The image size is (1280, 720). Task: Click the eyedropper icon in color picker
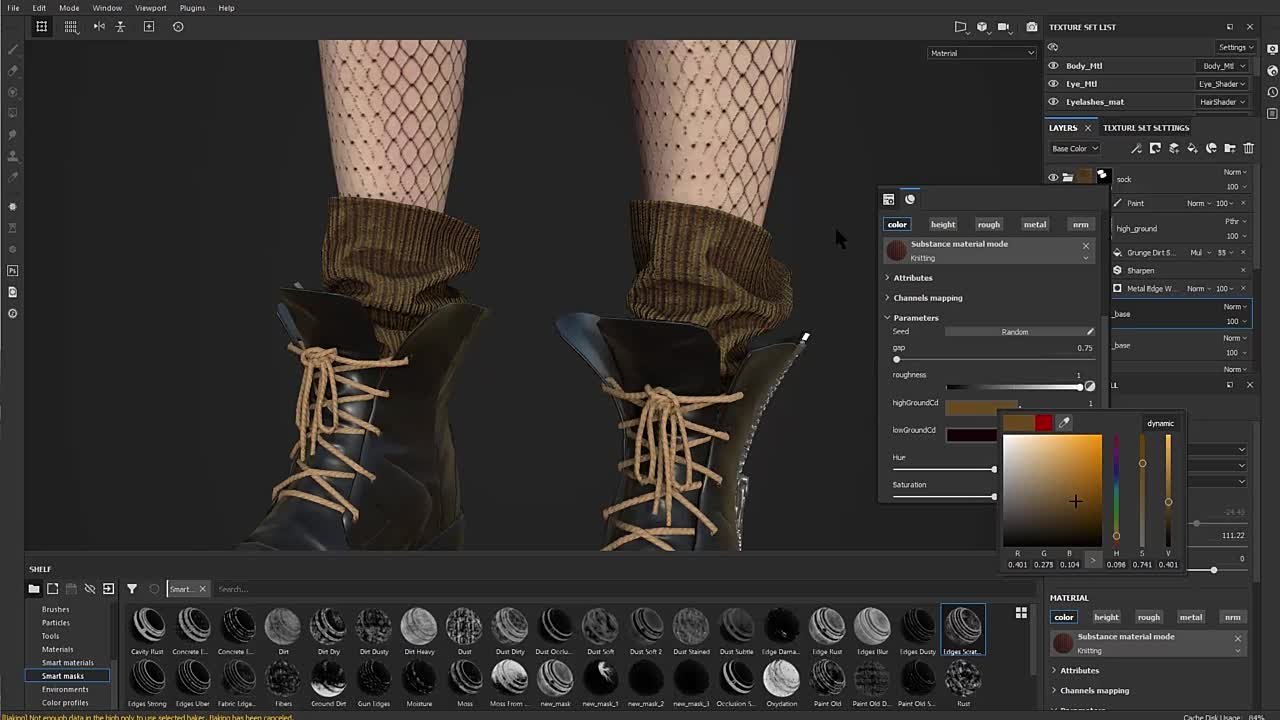(x=1064, y=423)
